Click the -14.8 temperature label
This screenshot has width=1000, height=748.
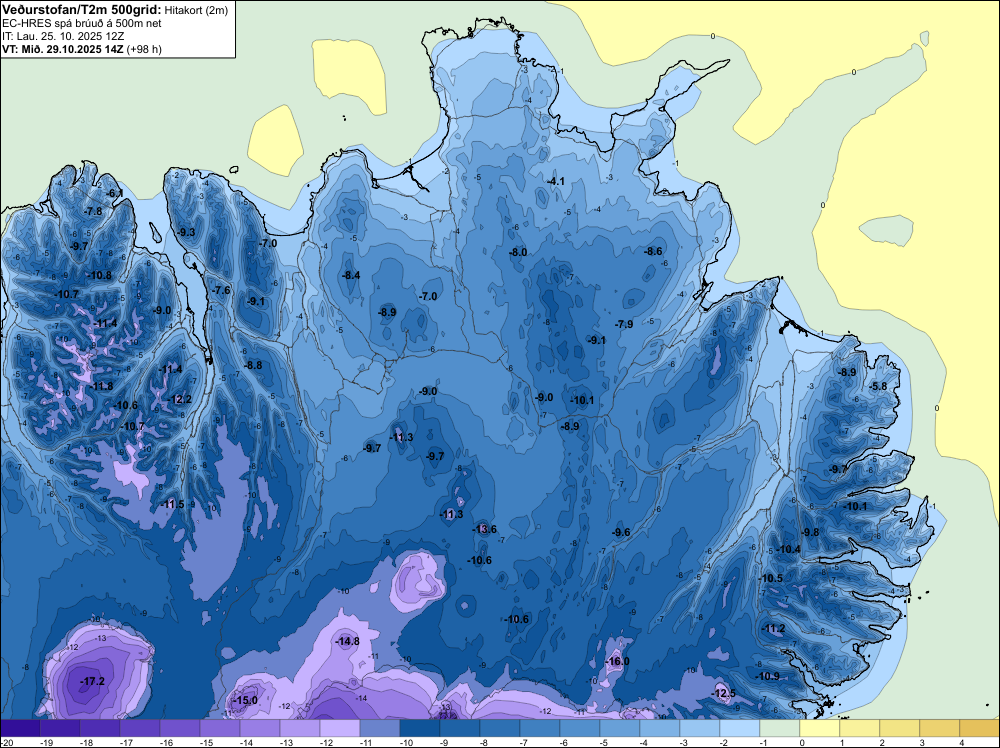pyautogui.click(x=348, y=642)
